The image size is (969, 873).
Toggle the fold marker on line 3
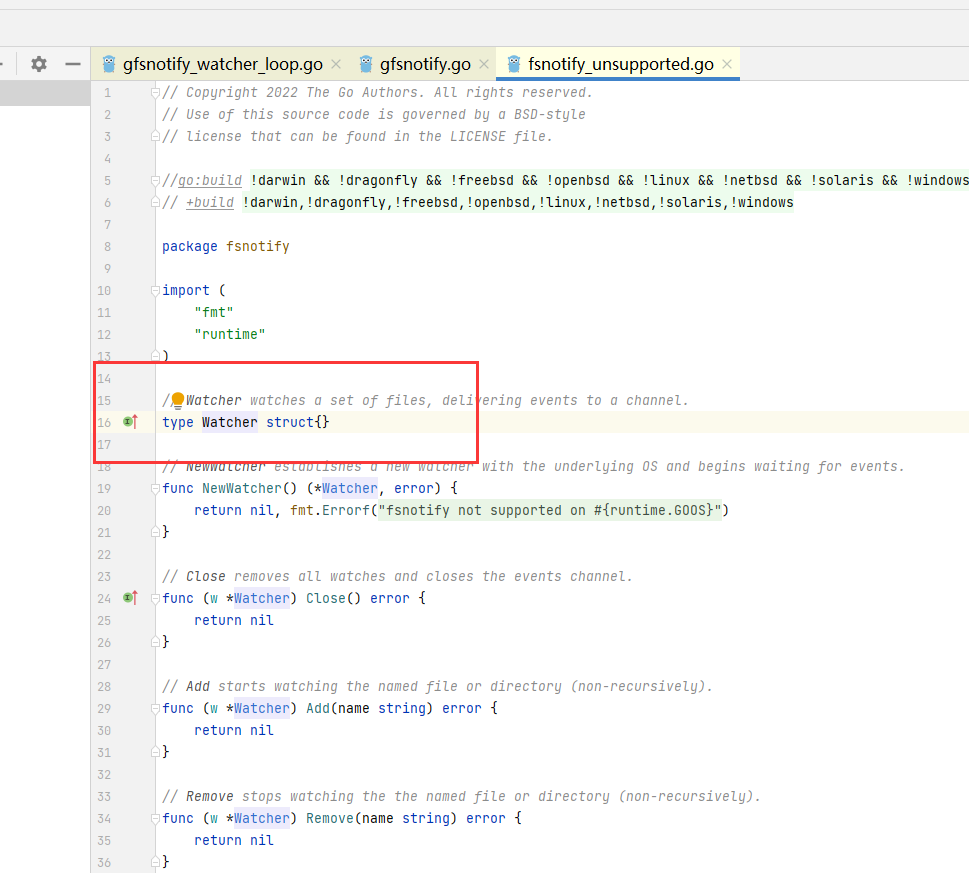(155, 137)
